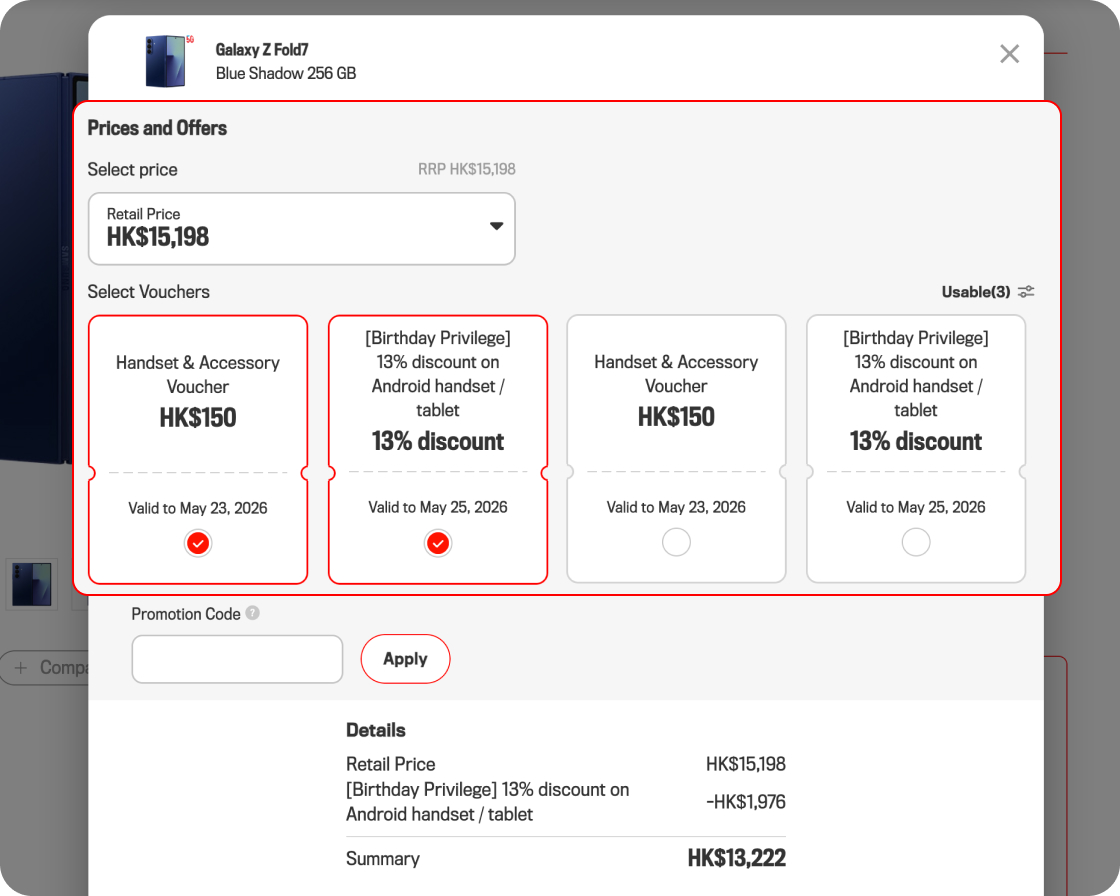The image size is (1120, 896).
Task: Click red checkmark on first 13% discount voucher
Action: click(x=438, y=543)
